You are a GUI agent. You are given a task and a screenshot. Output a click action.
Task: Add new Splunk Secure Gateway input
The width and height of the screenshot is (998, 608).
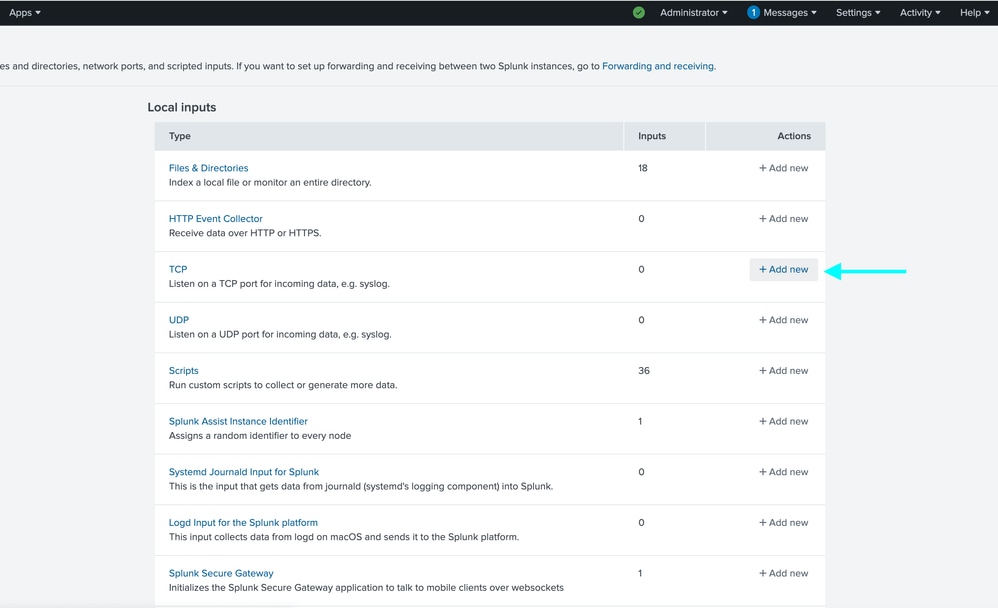tap(784, 573)
